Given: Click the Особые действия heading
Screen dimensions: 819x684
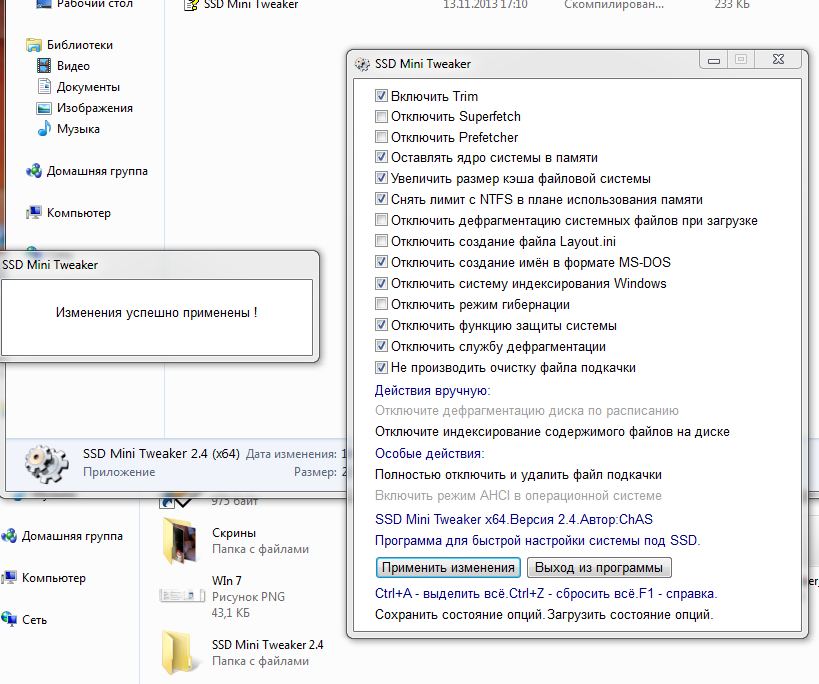Looking at the screenshot, I should [x=429, y=454].
